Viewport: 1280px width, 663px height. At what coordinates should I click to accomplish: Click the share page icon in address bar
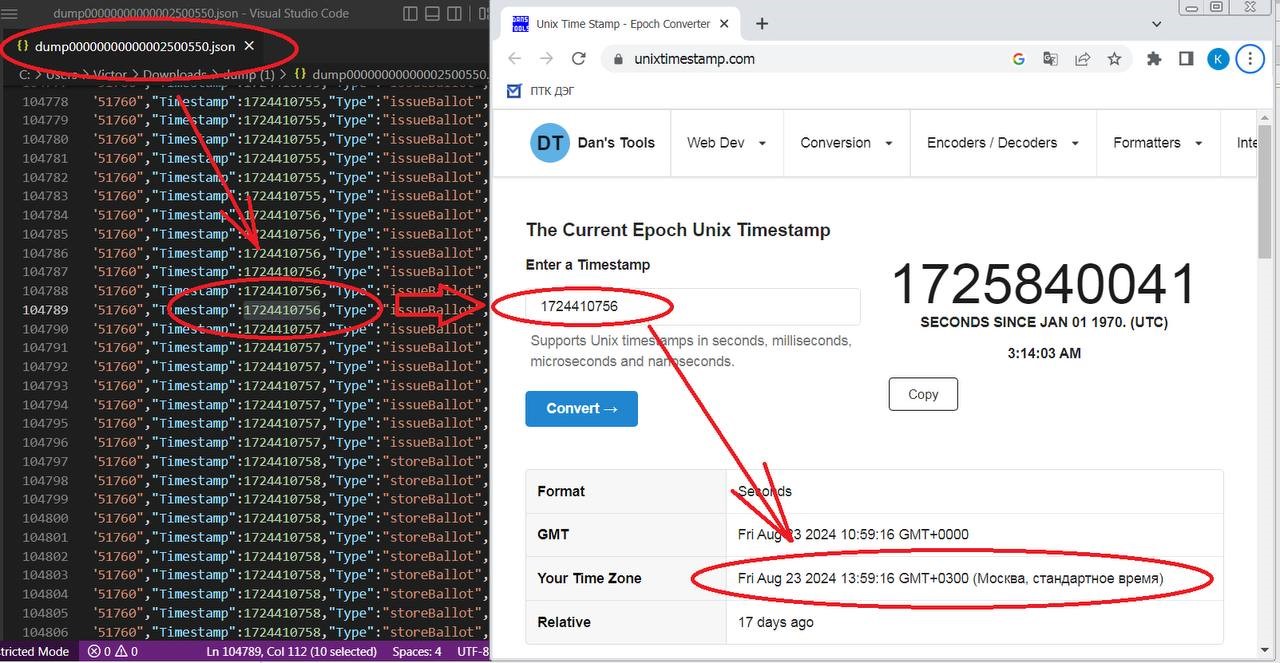(x=1082, y=59)
